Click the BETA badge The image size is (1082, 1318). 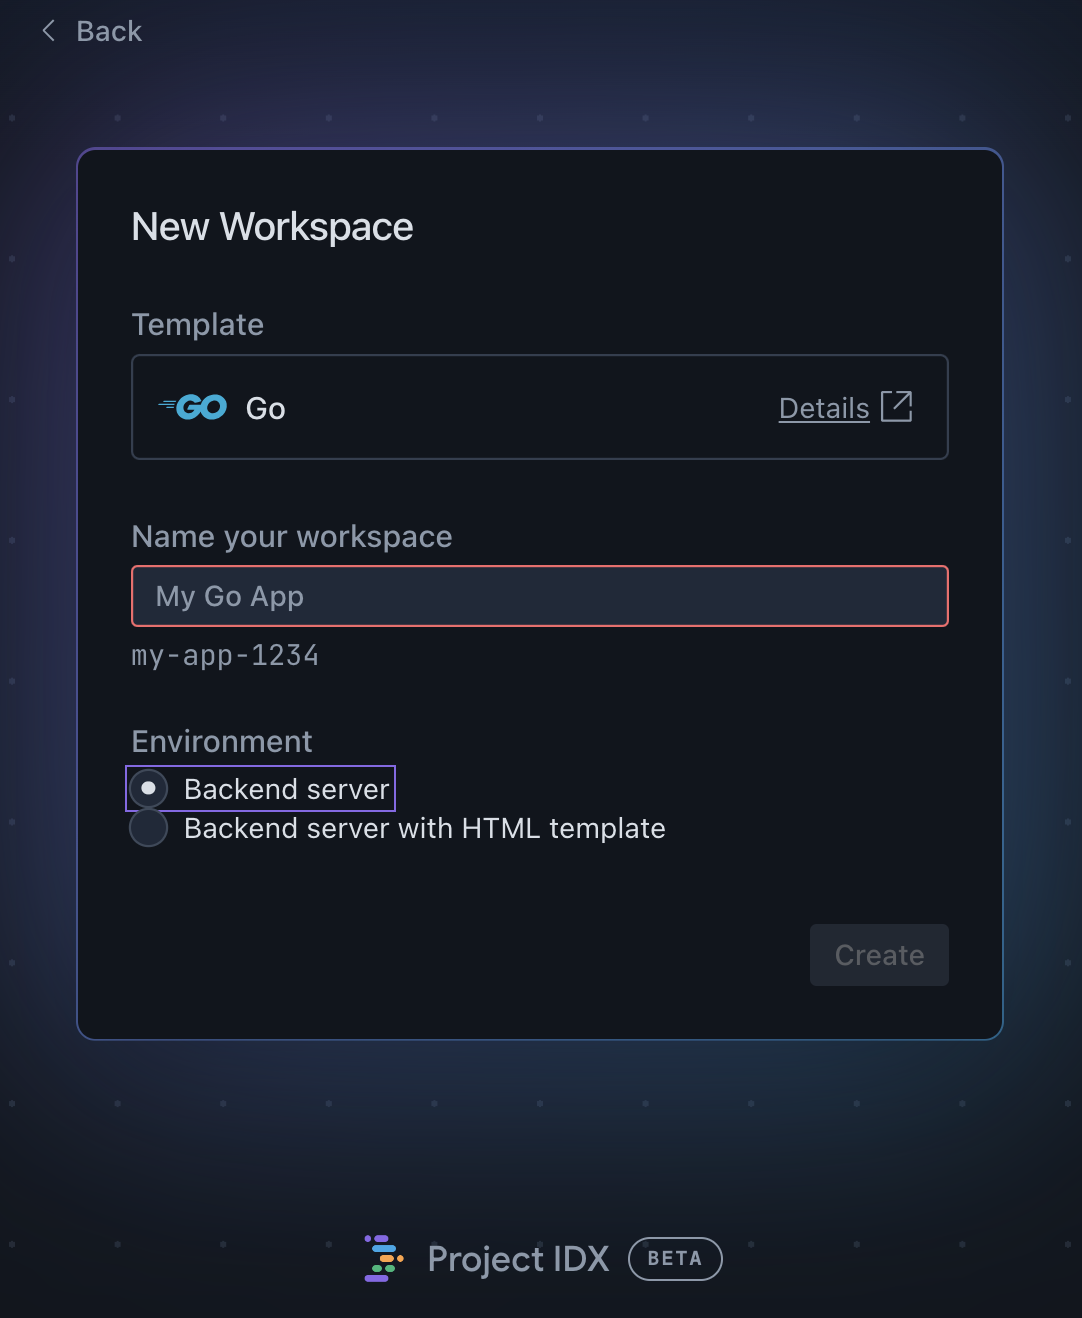click(675, 1259)
